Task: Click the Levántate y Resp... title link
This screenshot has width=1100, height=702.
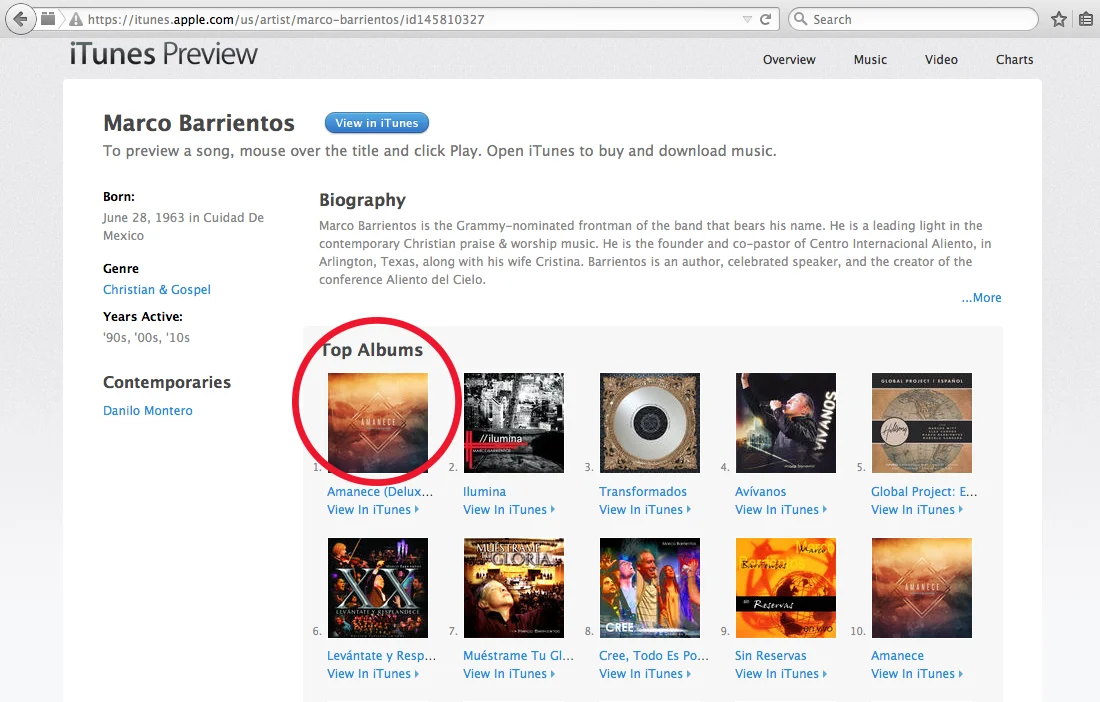Action: tap(382, 656)
